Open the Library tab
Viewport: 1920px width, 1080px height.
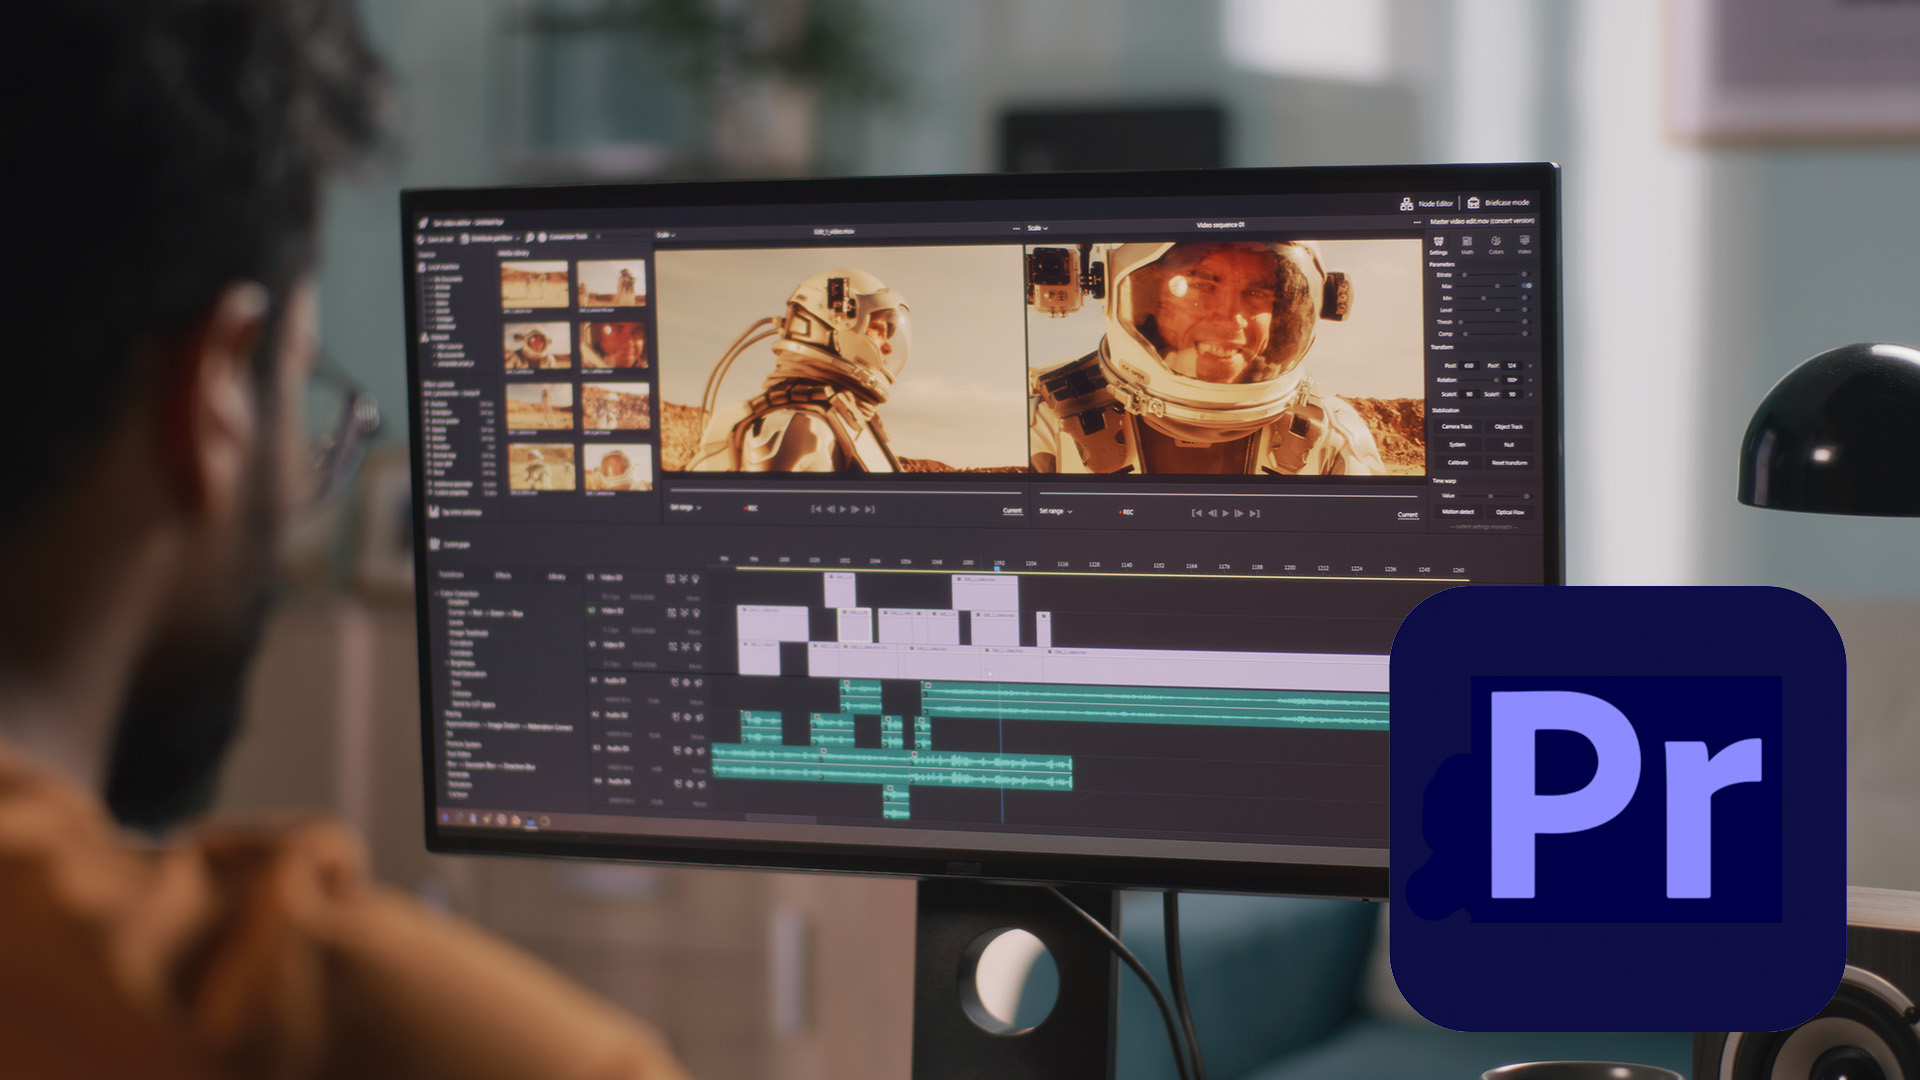(x=556, y=576)
